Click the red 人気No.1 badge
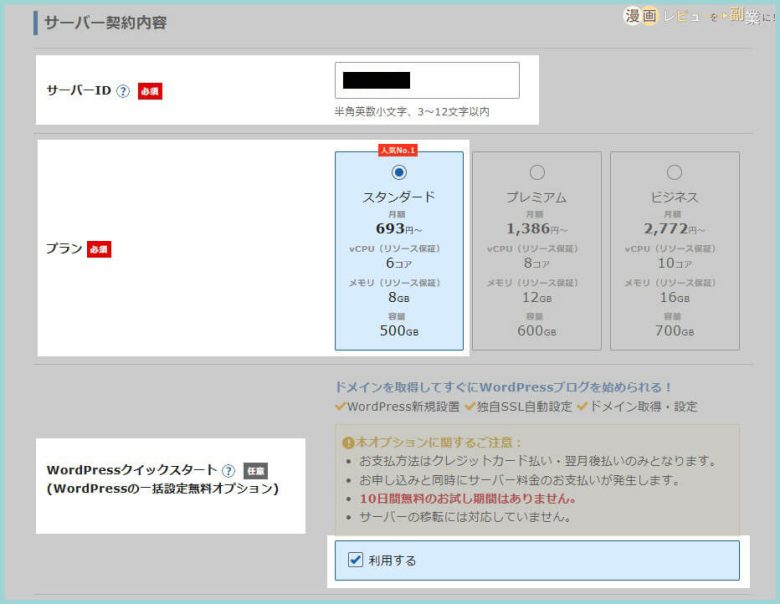 398,150
